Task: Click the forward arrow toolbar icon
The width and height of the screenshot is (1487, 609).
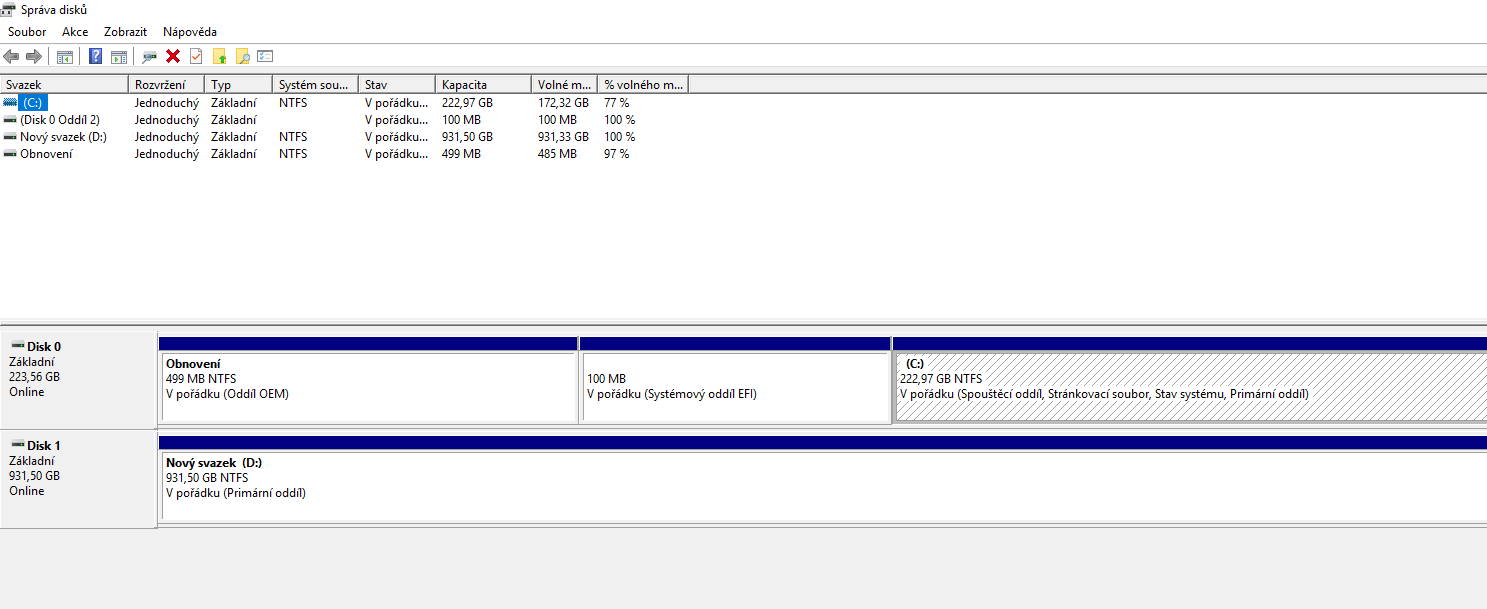Action: (34, 57)
